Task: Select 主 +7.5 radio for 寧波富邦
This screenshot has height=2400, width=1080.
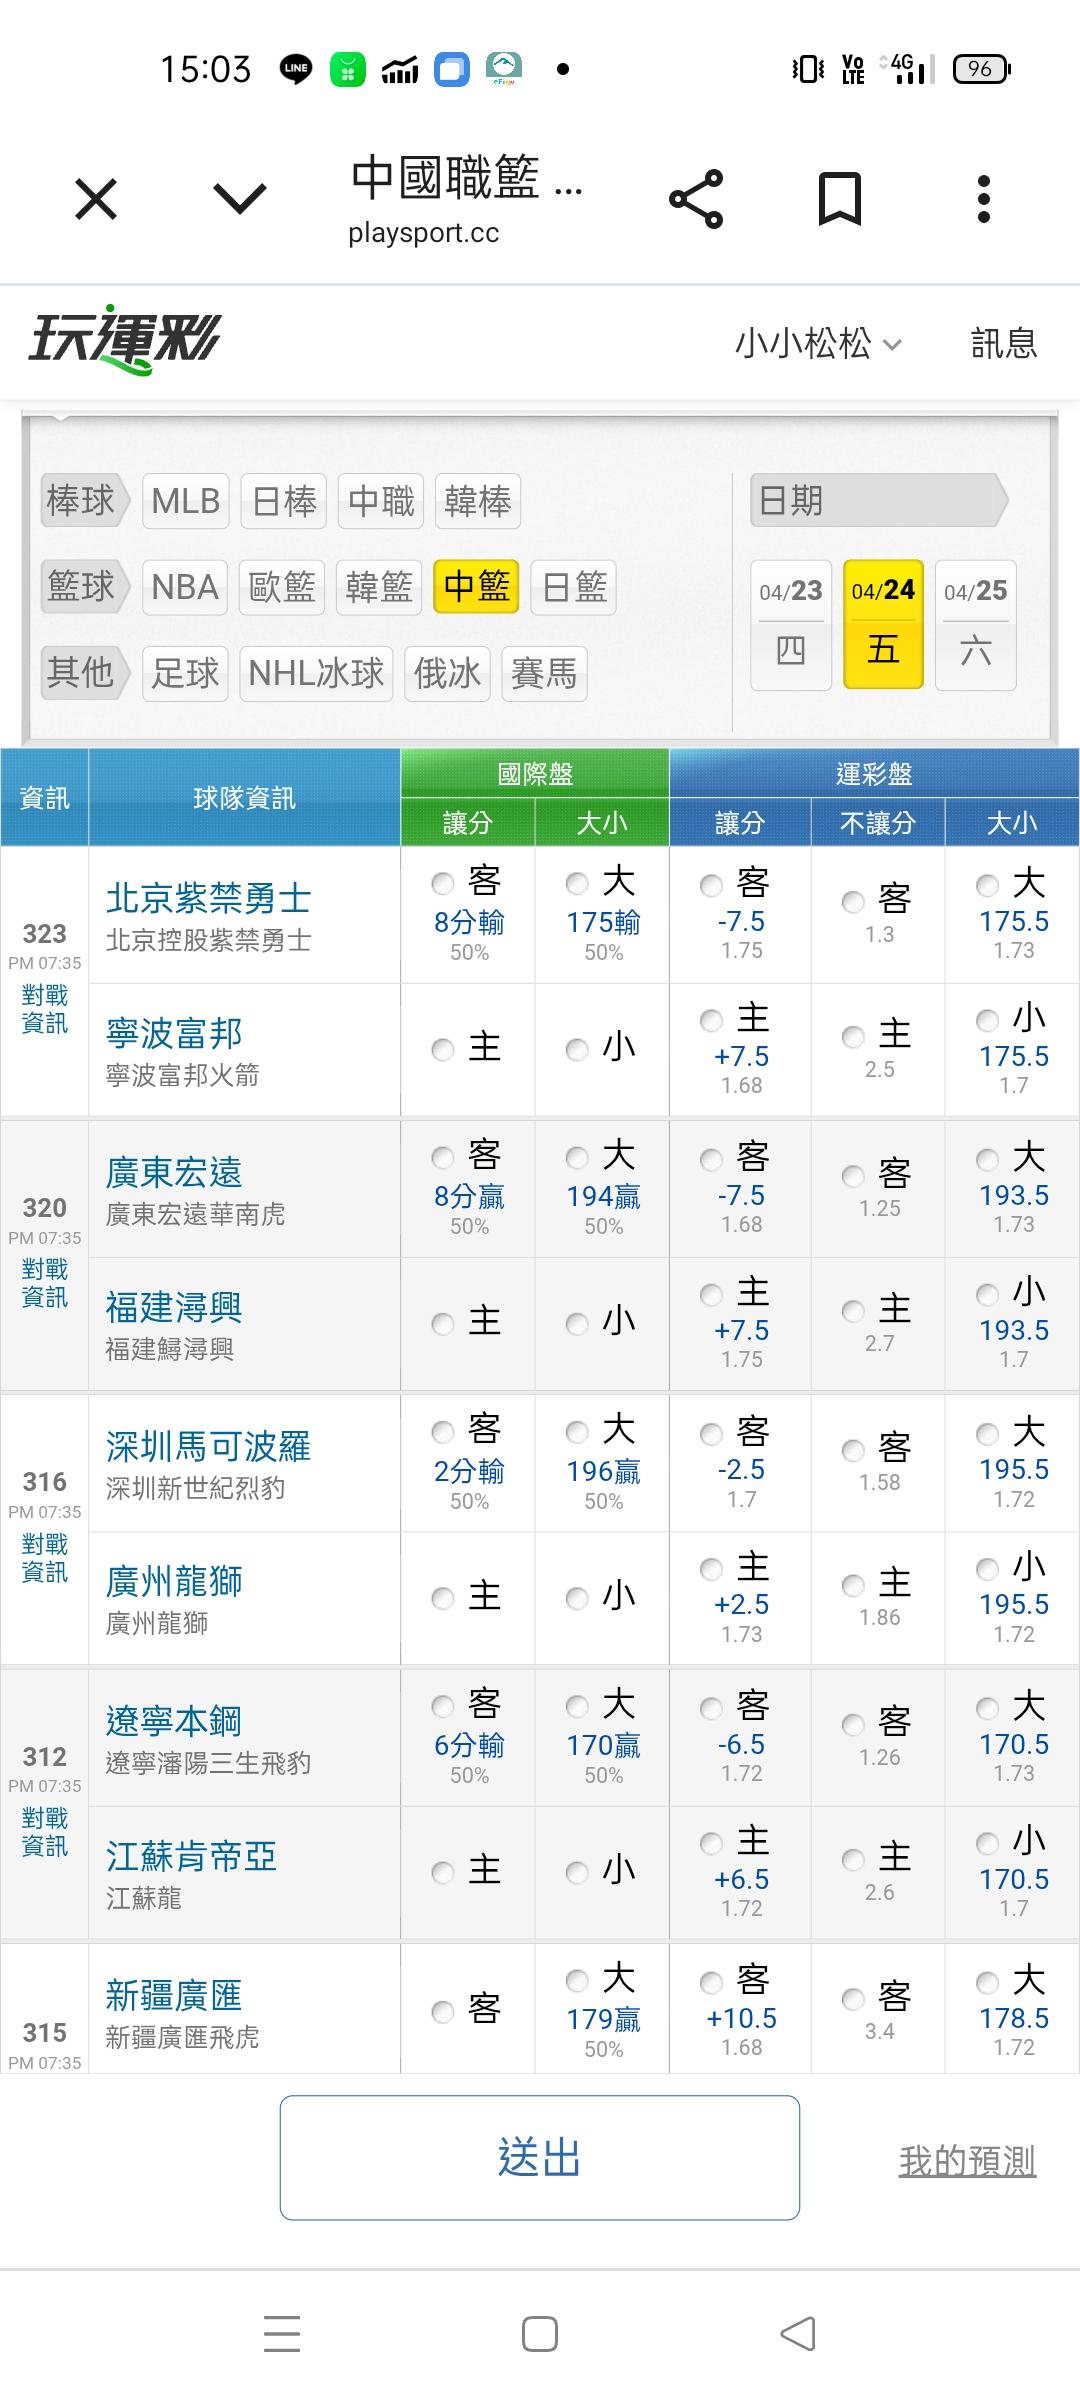Action: [712, 1021]
